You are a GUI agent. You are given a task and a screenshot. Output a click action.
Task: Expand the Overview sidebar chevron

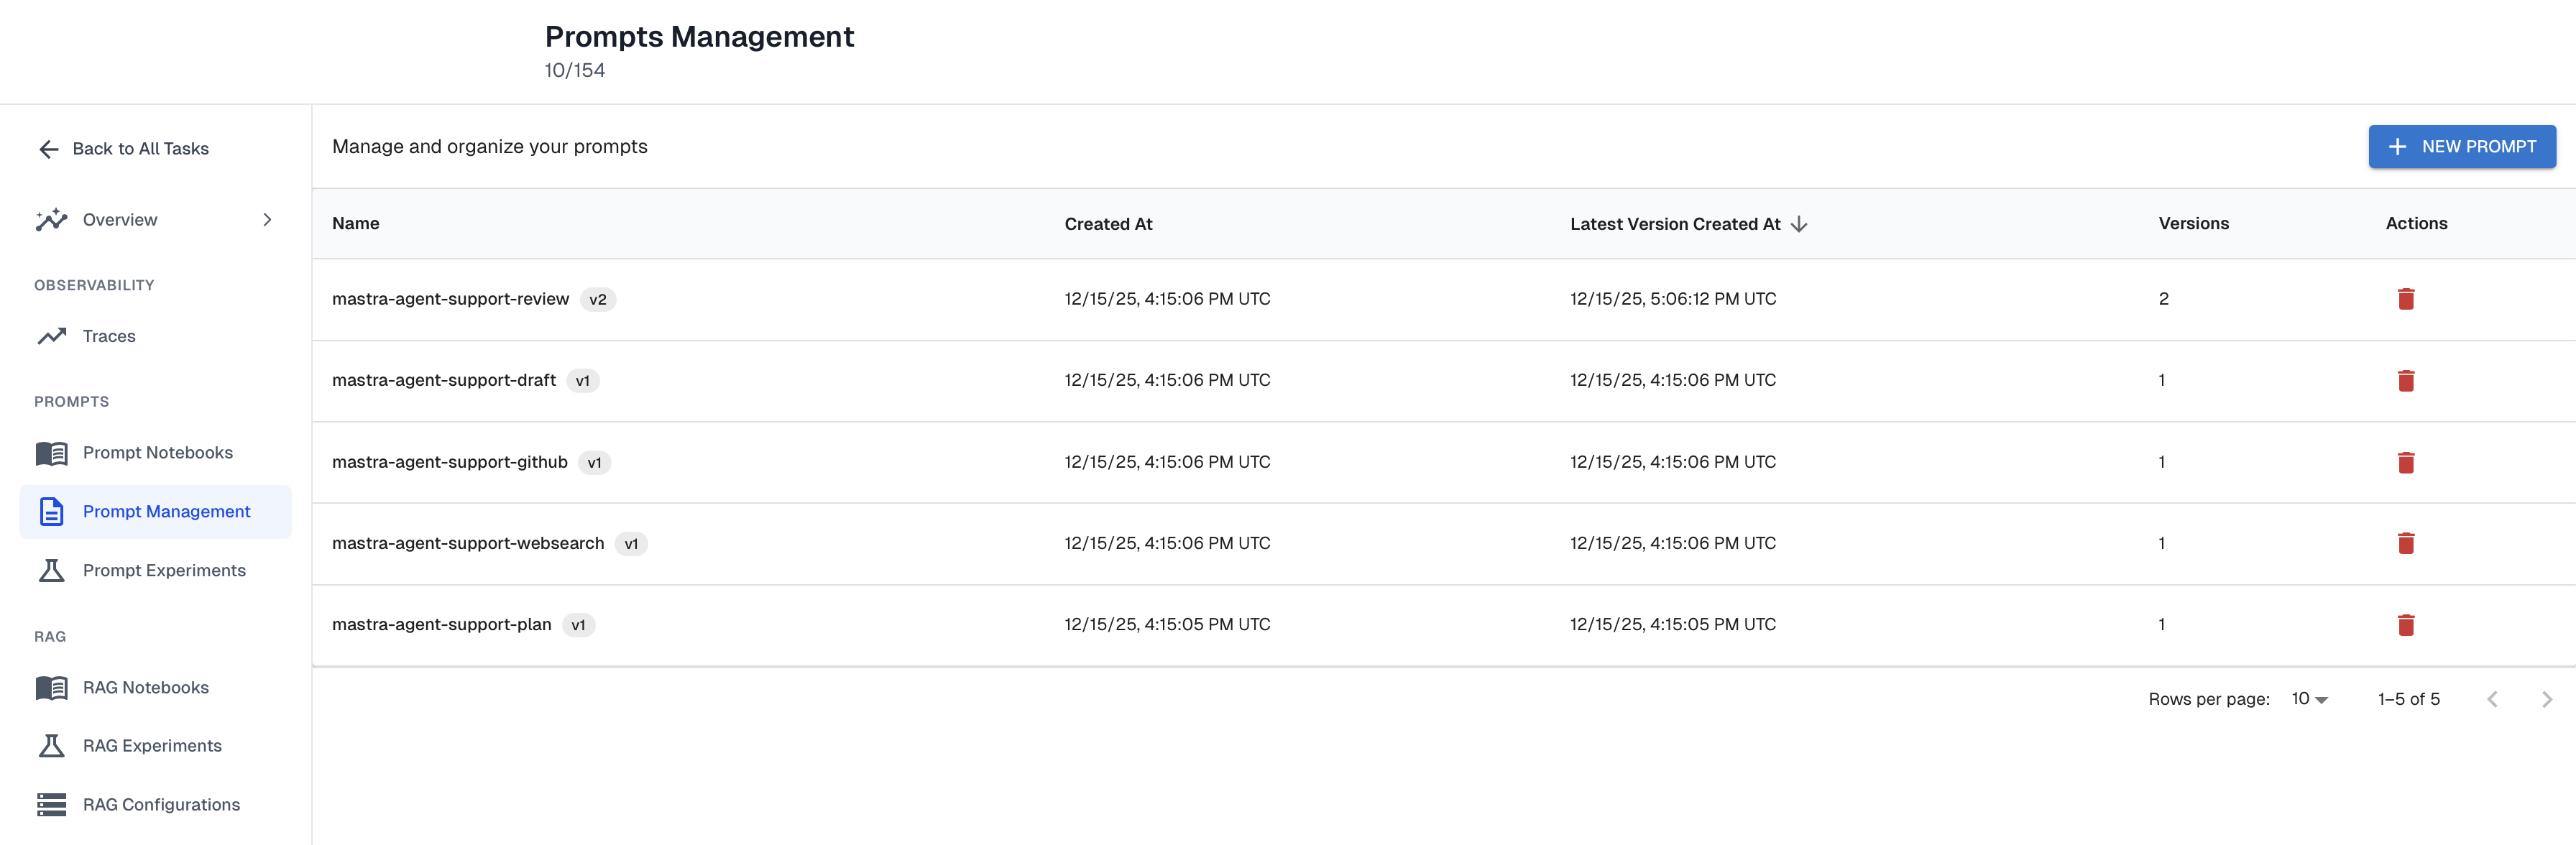click(267, 219)
